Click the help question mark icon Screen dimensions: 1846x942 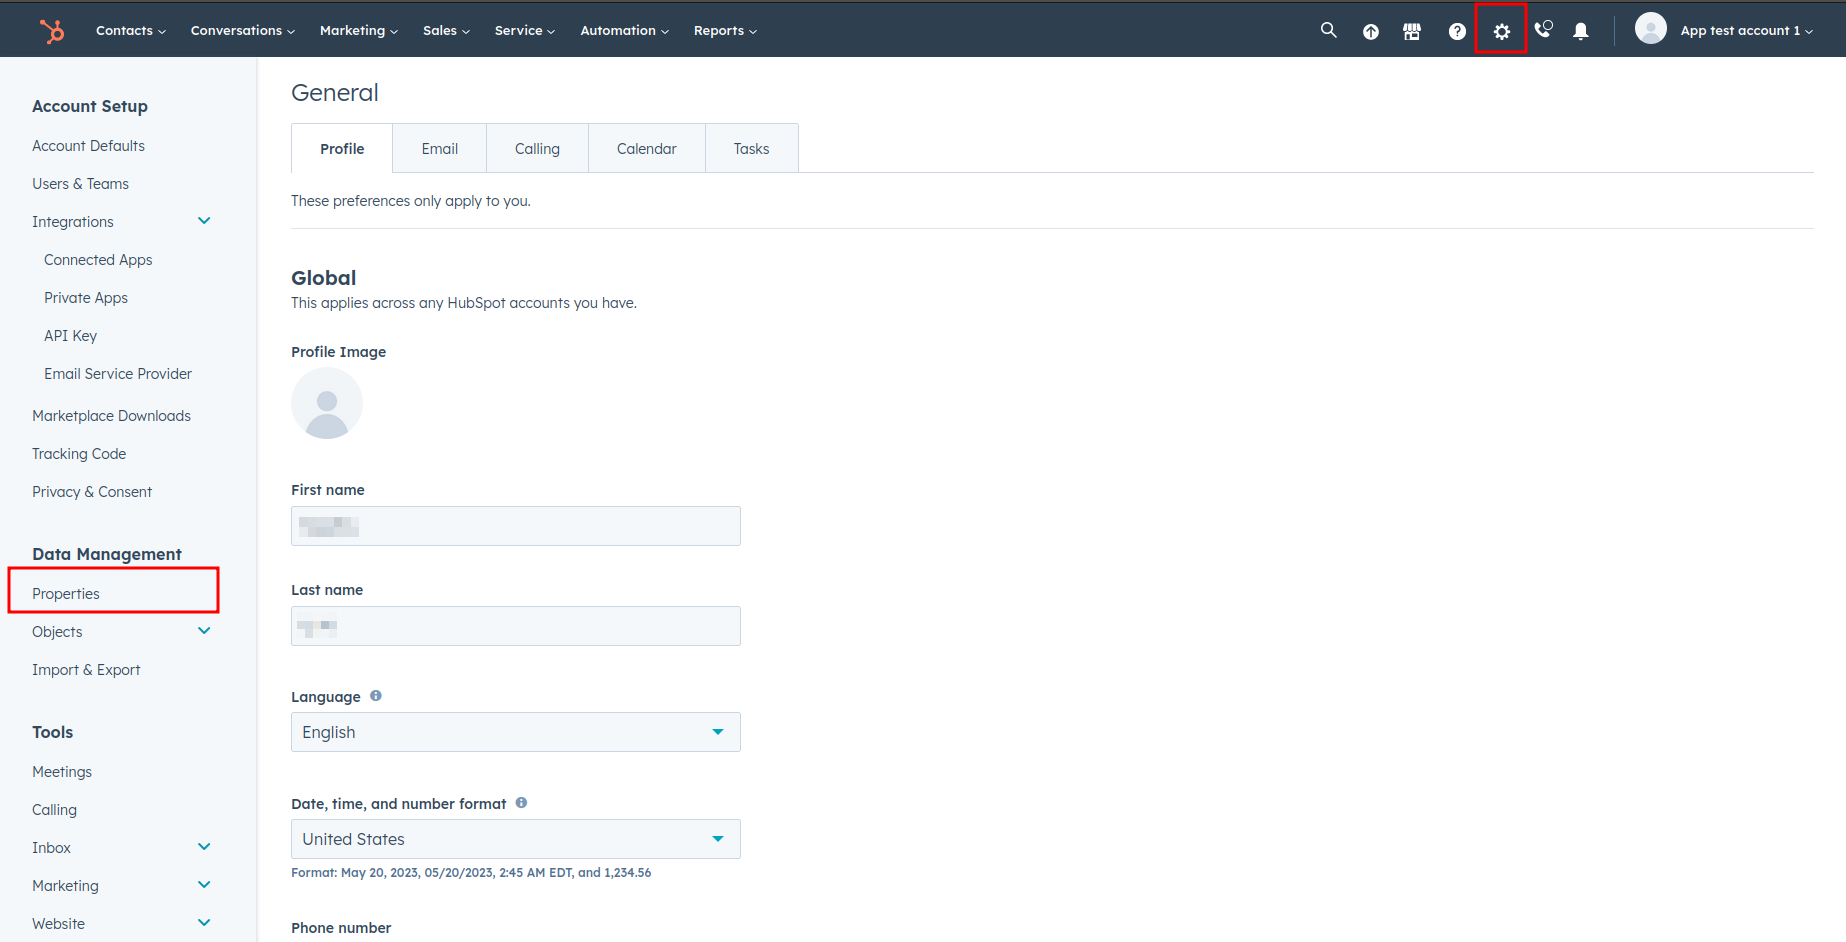(1457, 31)
